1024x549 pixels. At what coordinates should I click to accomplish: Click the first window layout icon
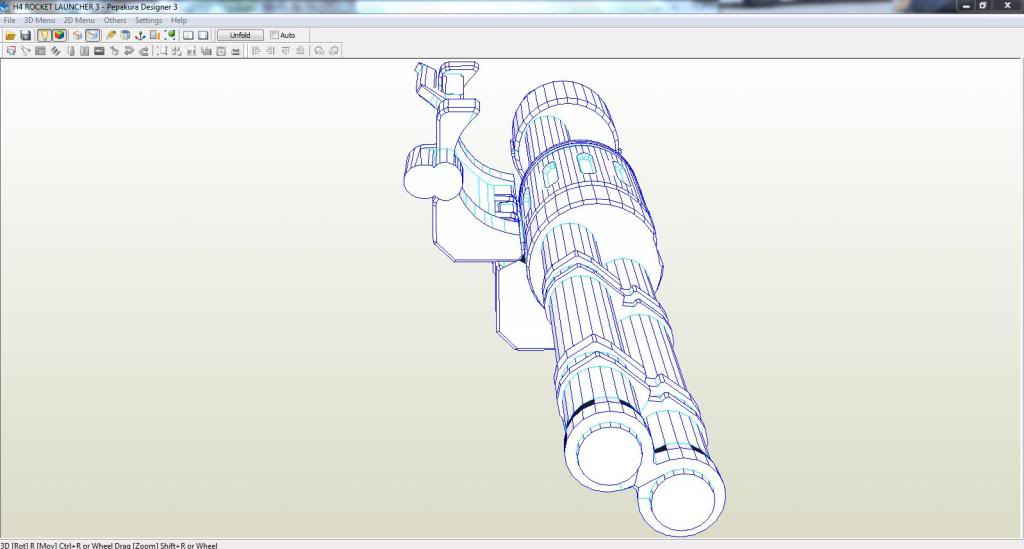pos(188,35)
